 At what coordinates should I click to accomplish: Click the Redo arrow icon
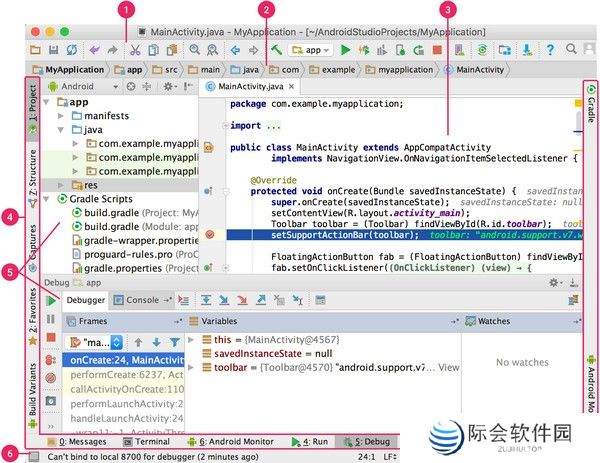tap(112, 50)
